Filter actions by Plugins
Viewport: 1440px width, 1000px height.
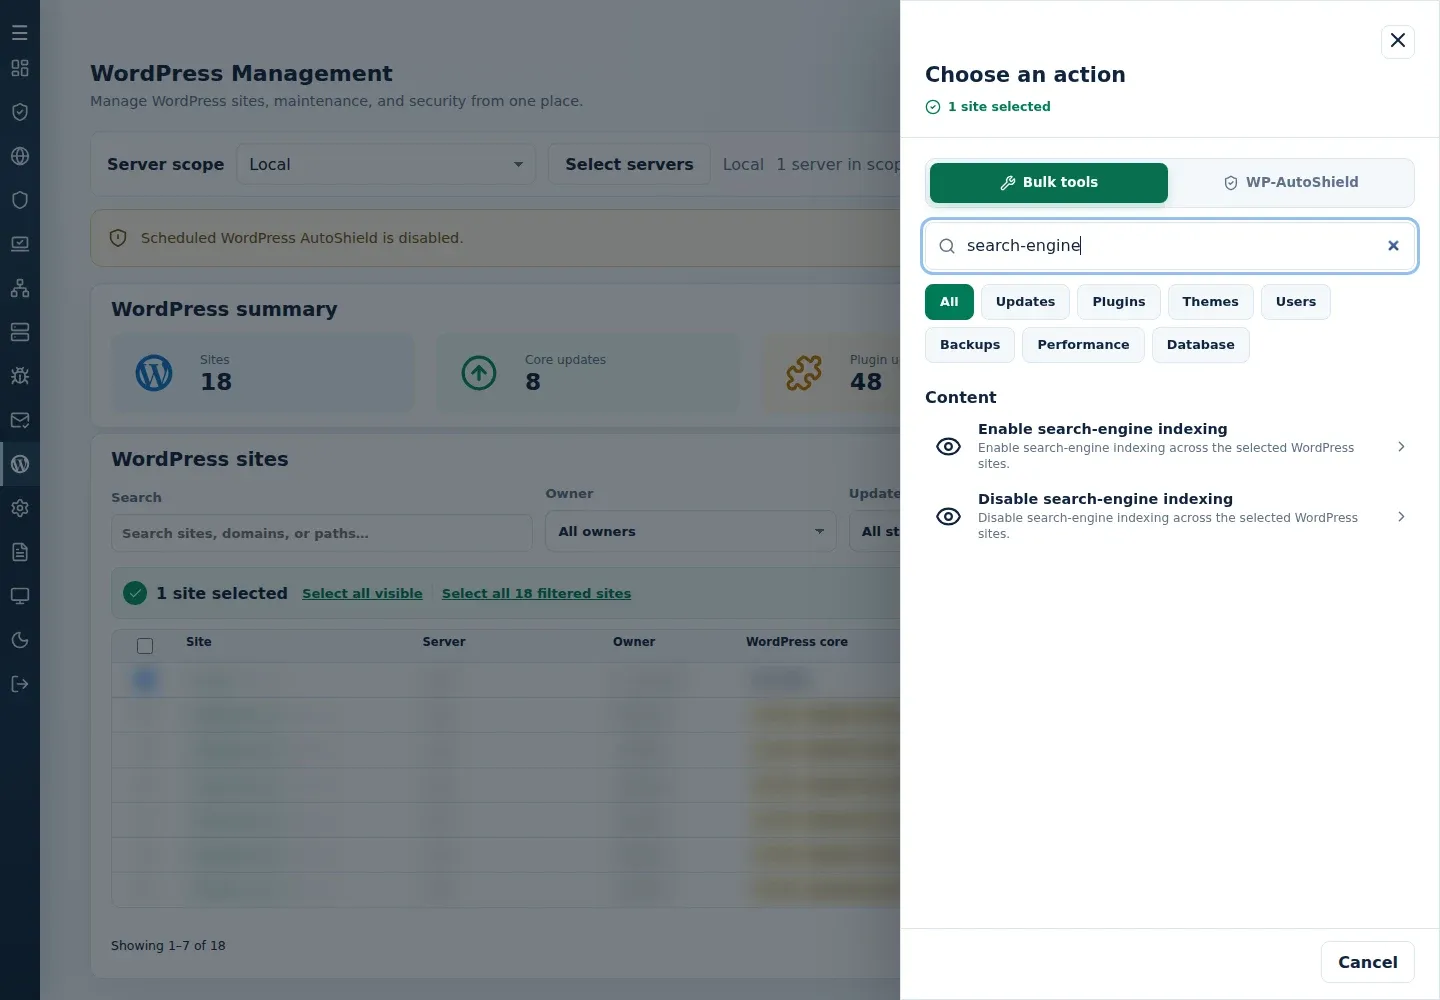pos(1119,302)
